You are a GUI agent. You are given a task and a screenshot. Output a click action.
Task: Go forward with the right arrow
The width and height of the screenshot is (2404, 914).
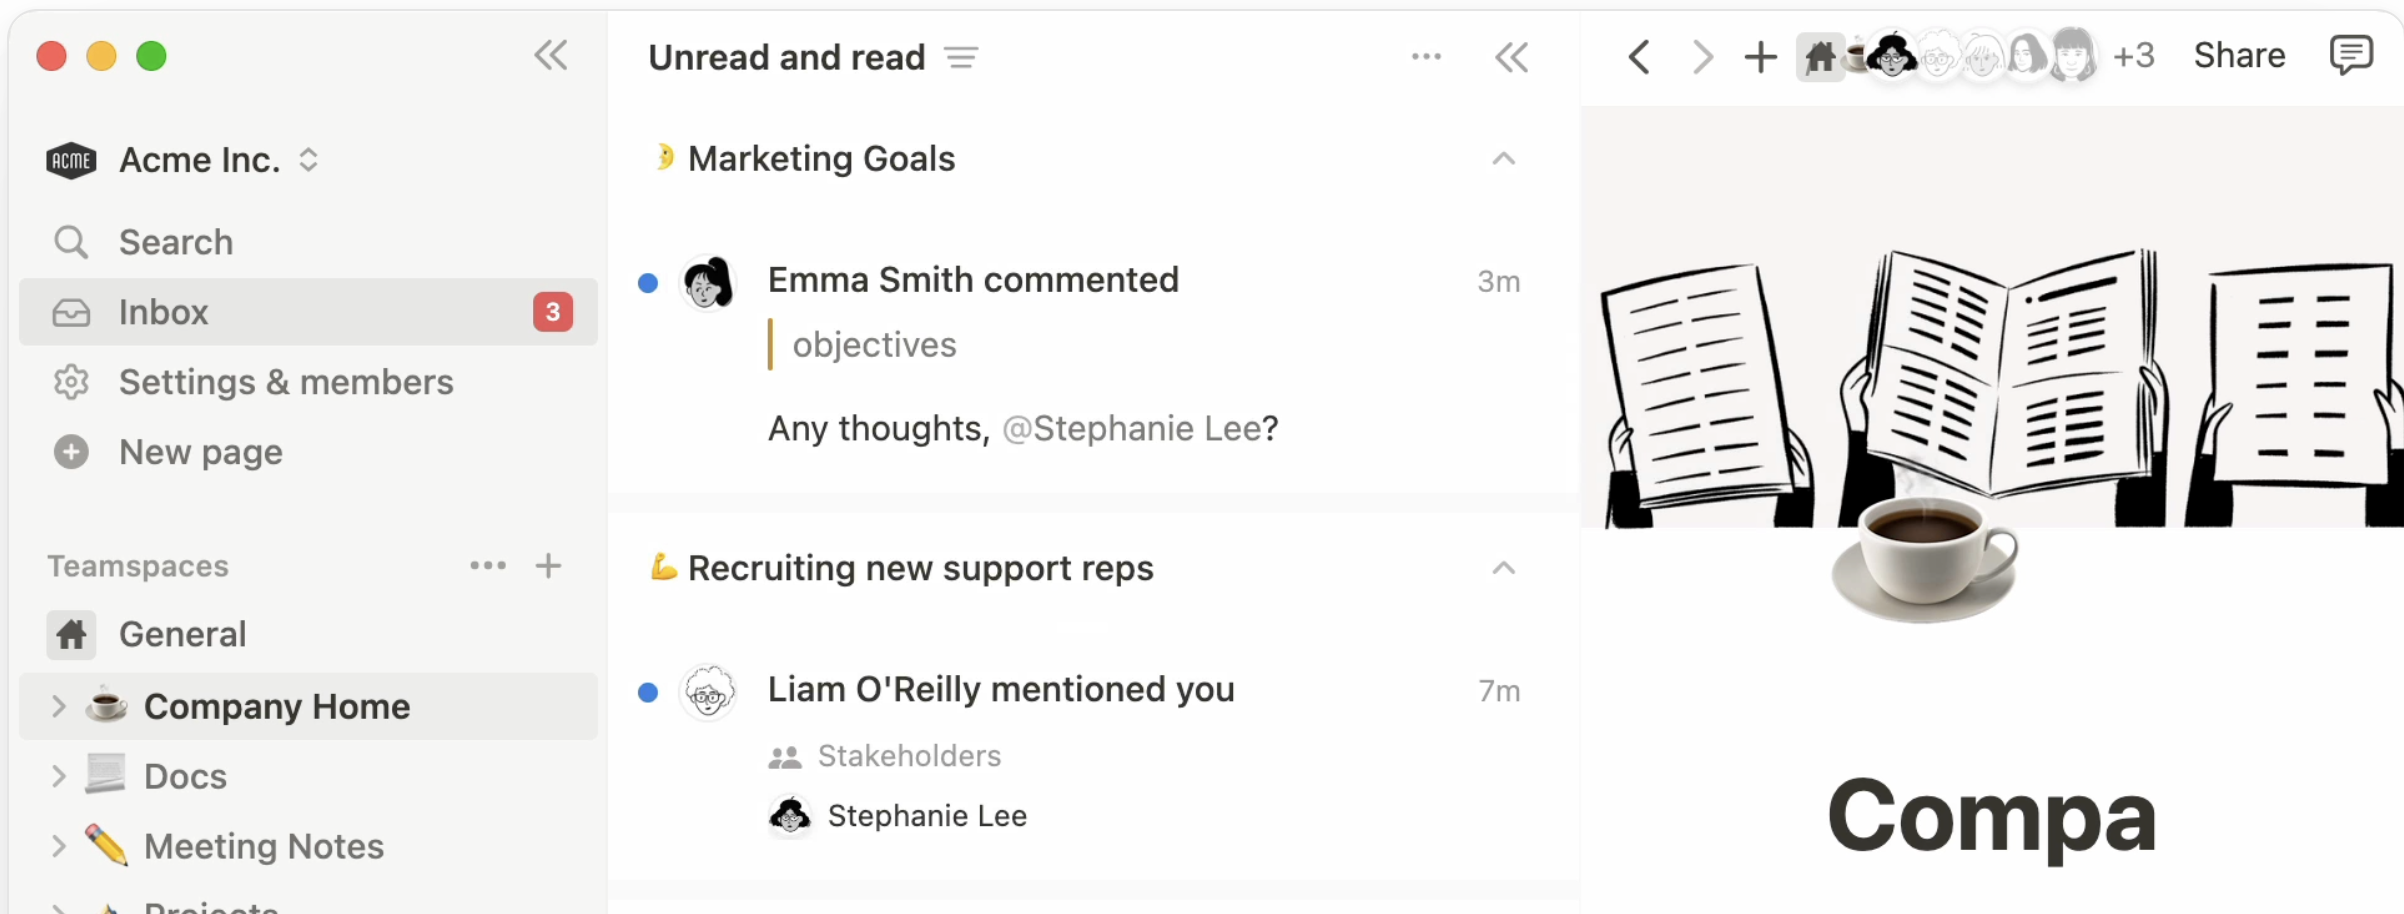coord(1701,56)
